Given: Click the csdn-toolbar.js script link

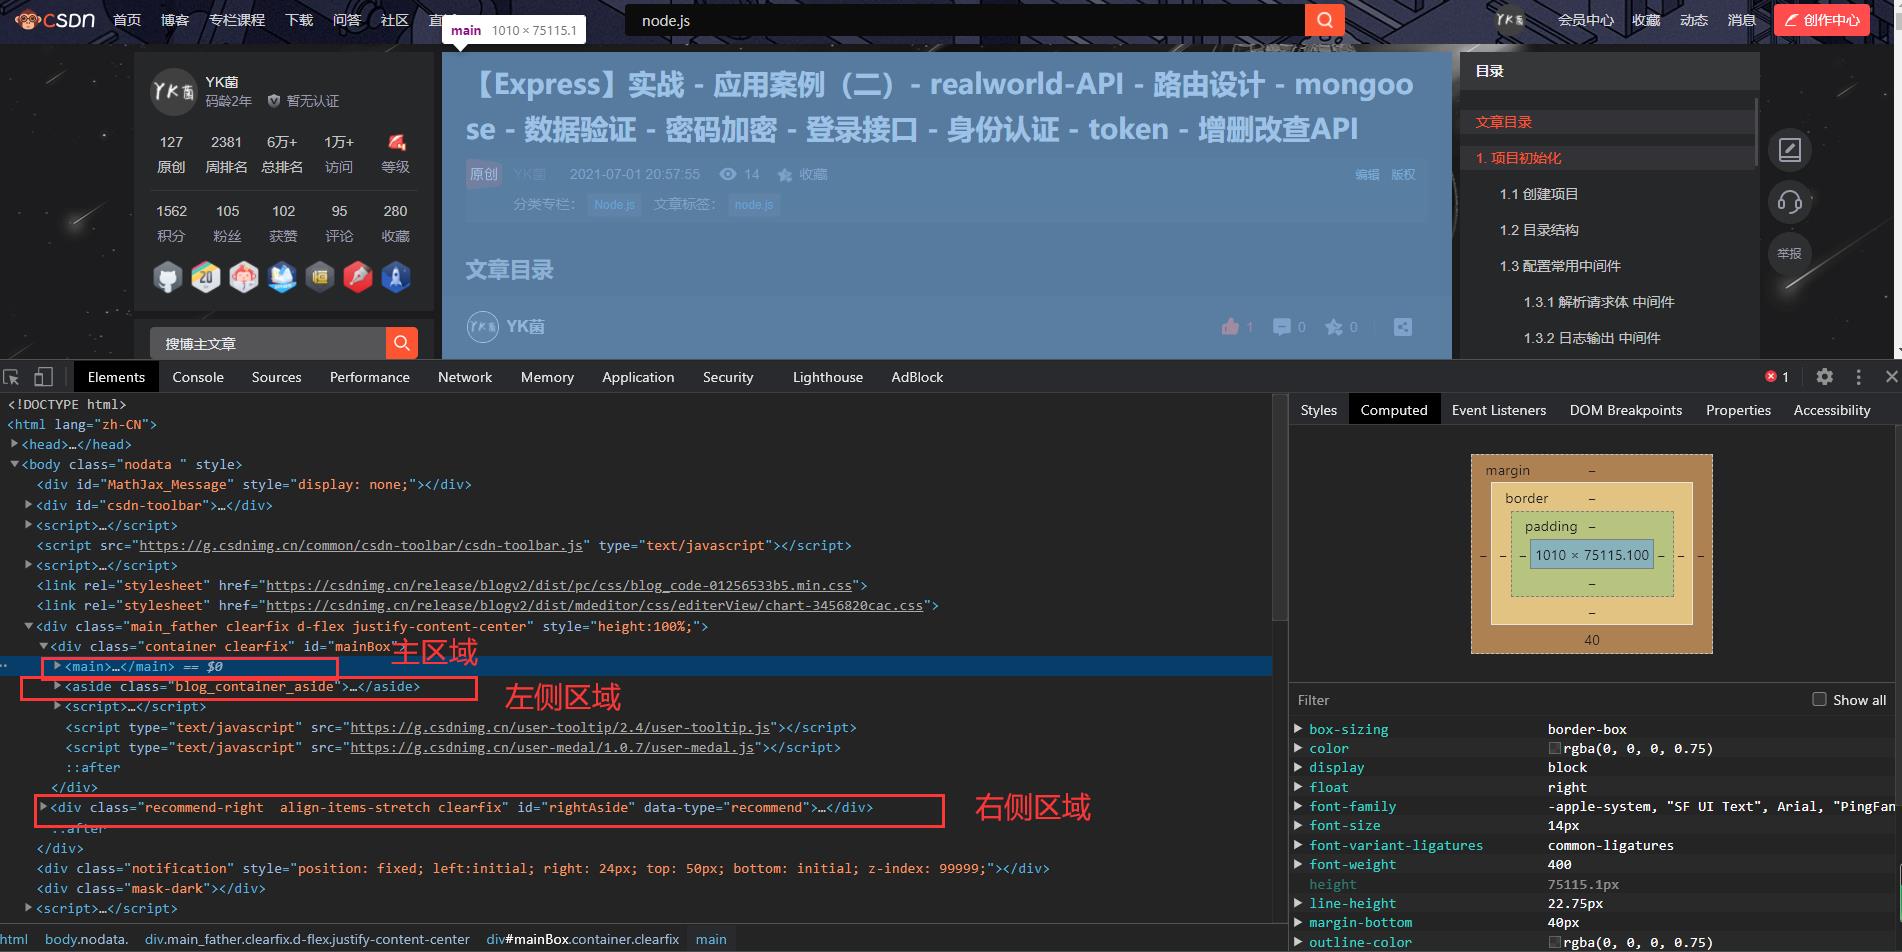Looking at the screenshot, I should pos(360,545).
